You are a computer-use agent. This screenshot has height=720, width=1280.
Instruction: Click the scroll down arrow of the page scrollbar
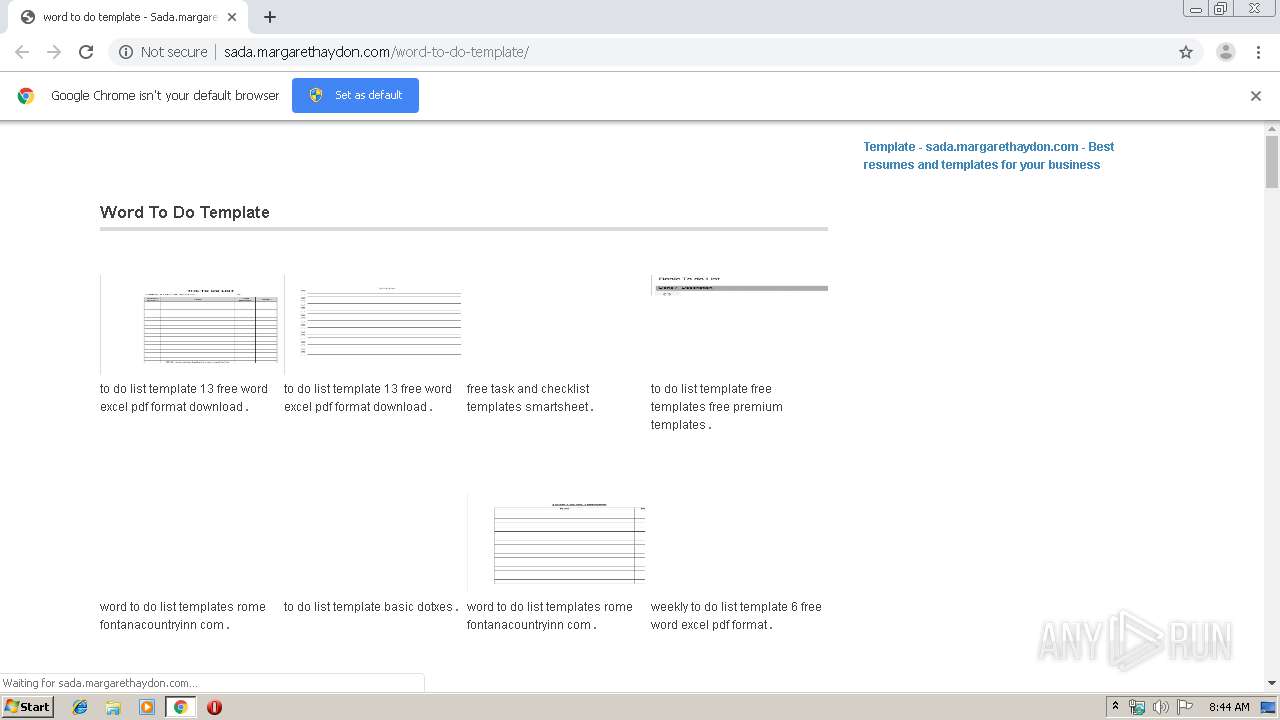[1272, 683]
